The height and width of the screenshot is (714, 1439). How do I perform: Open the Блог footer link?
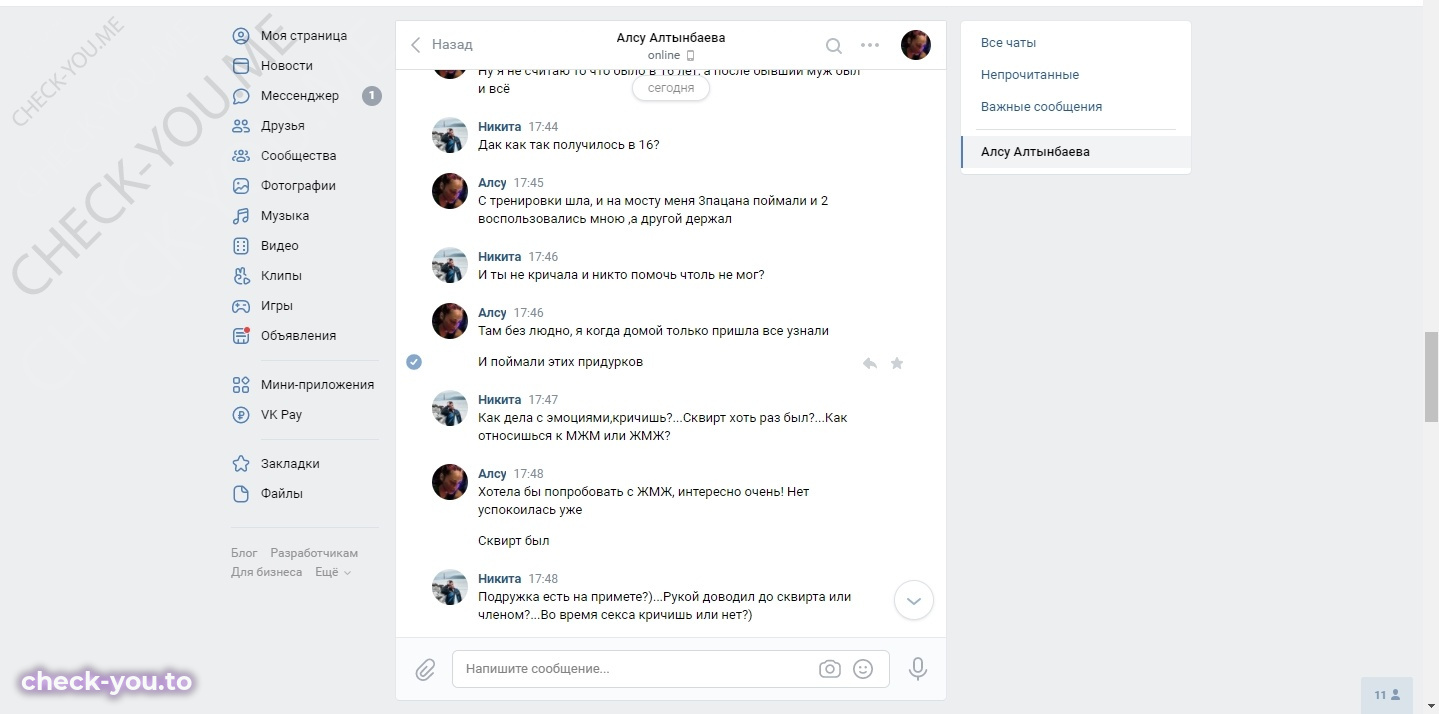244,553
